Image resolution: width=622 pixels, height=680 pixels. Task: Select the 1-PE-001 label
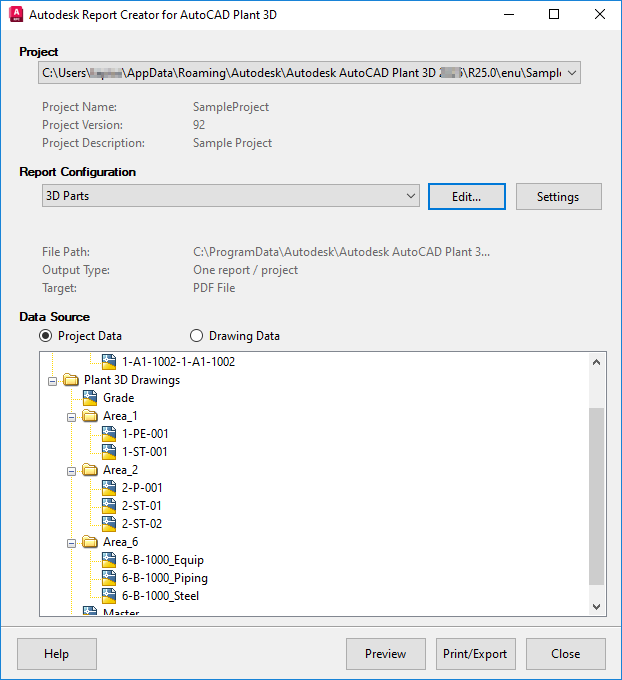(x=145, y=434)
